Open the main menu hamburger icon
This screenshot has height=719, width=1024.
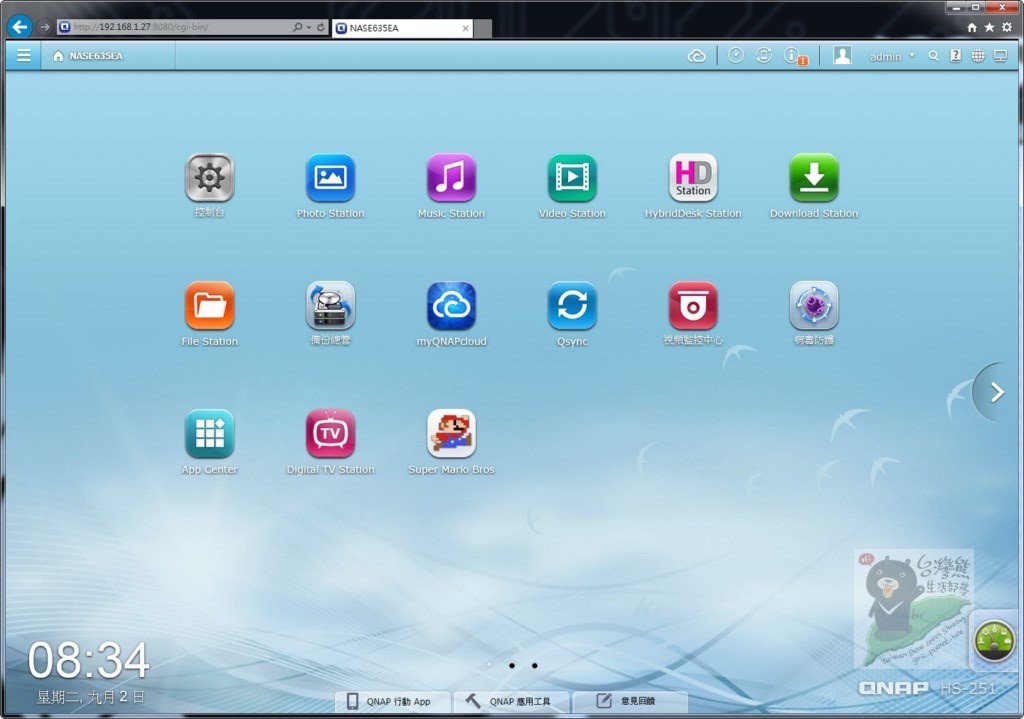(x=24, y=56)
